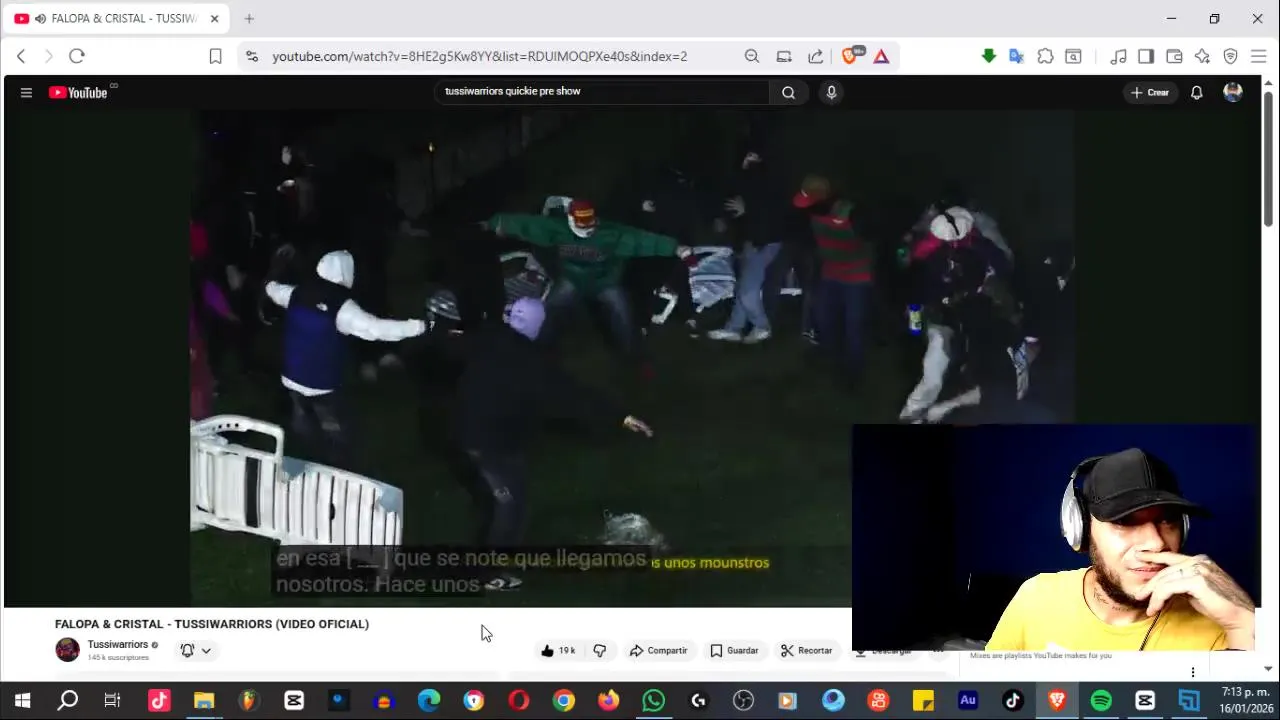The image size is (1280, 720).
Task: Open WhatsApp from taskbar
Action: [654, 701]
